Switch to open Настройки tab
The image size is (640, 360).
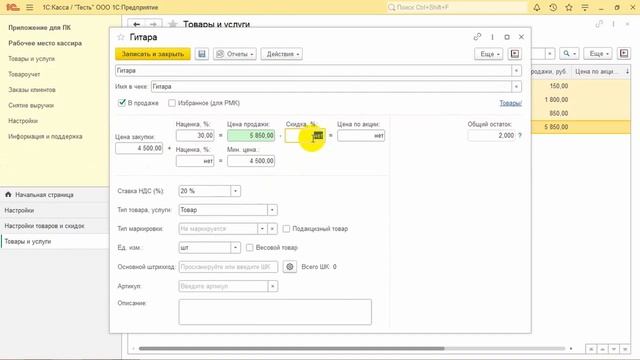[55, 210]
